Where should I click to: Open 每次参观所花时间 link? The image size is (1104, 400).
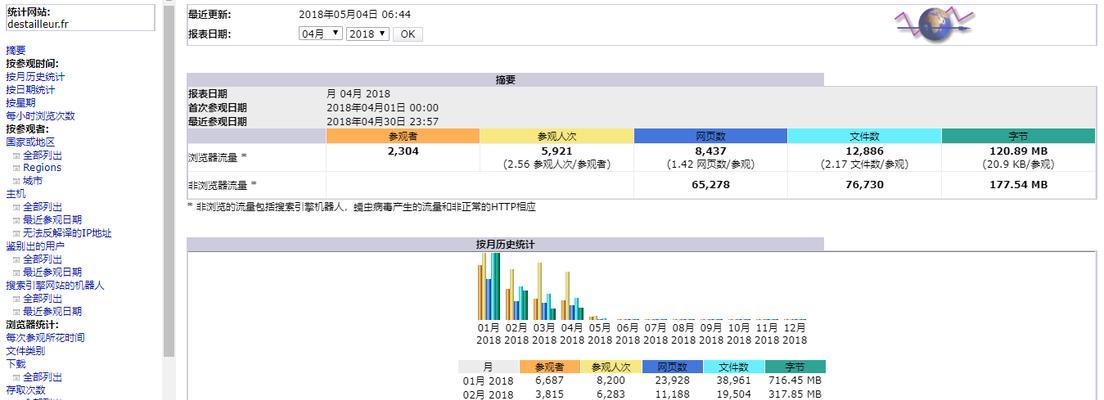tap(45, 338)
